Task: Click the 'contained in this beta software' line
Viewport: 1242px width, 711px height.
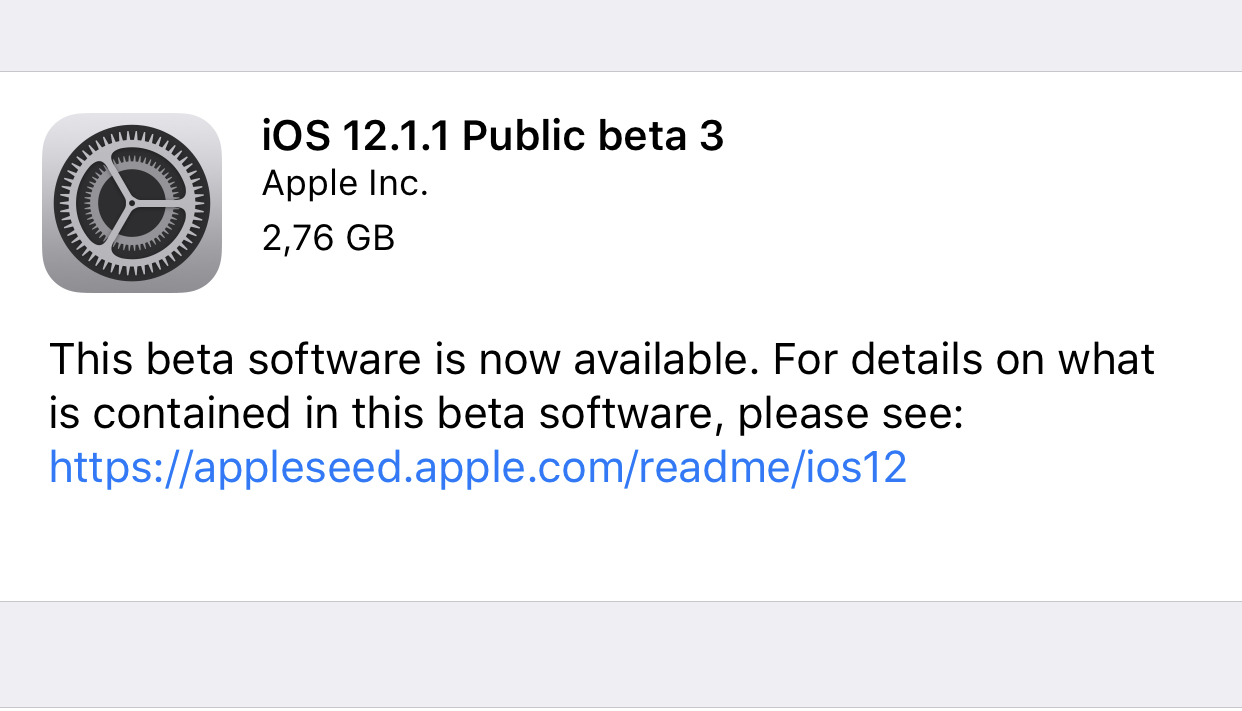Action: pos(400,415)
